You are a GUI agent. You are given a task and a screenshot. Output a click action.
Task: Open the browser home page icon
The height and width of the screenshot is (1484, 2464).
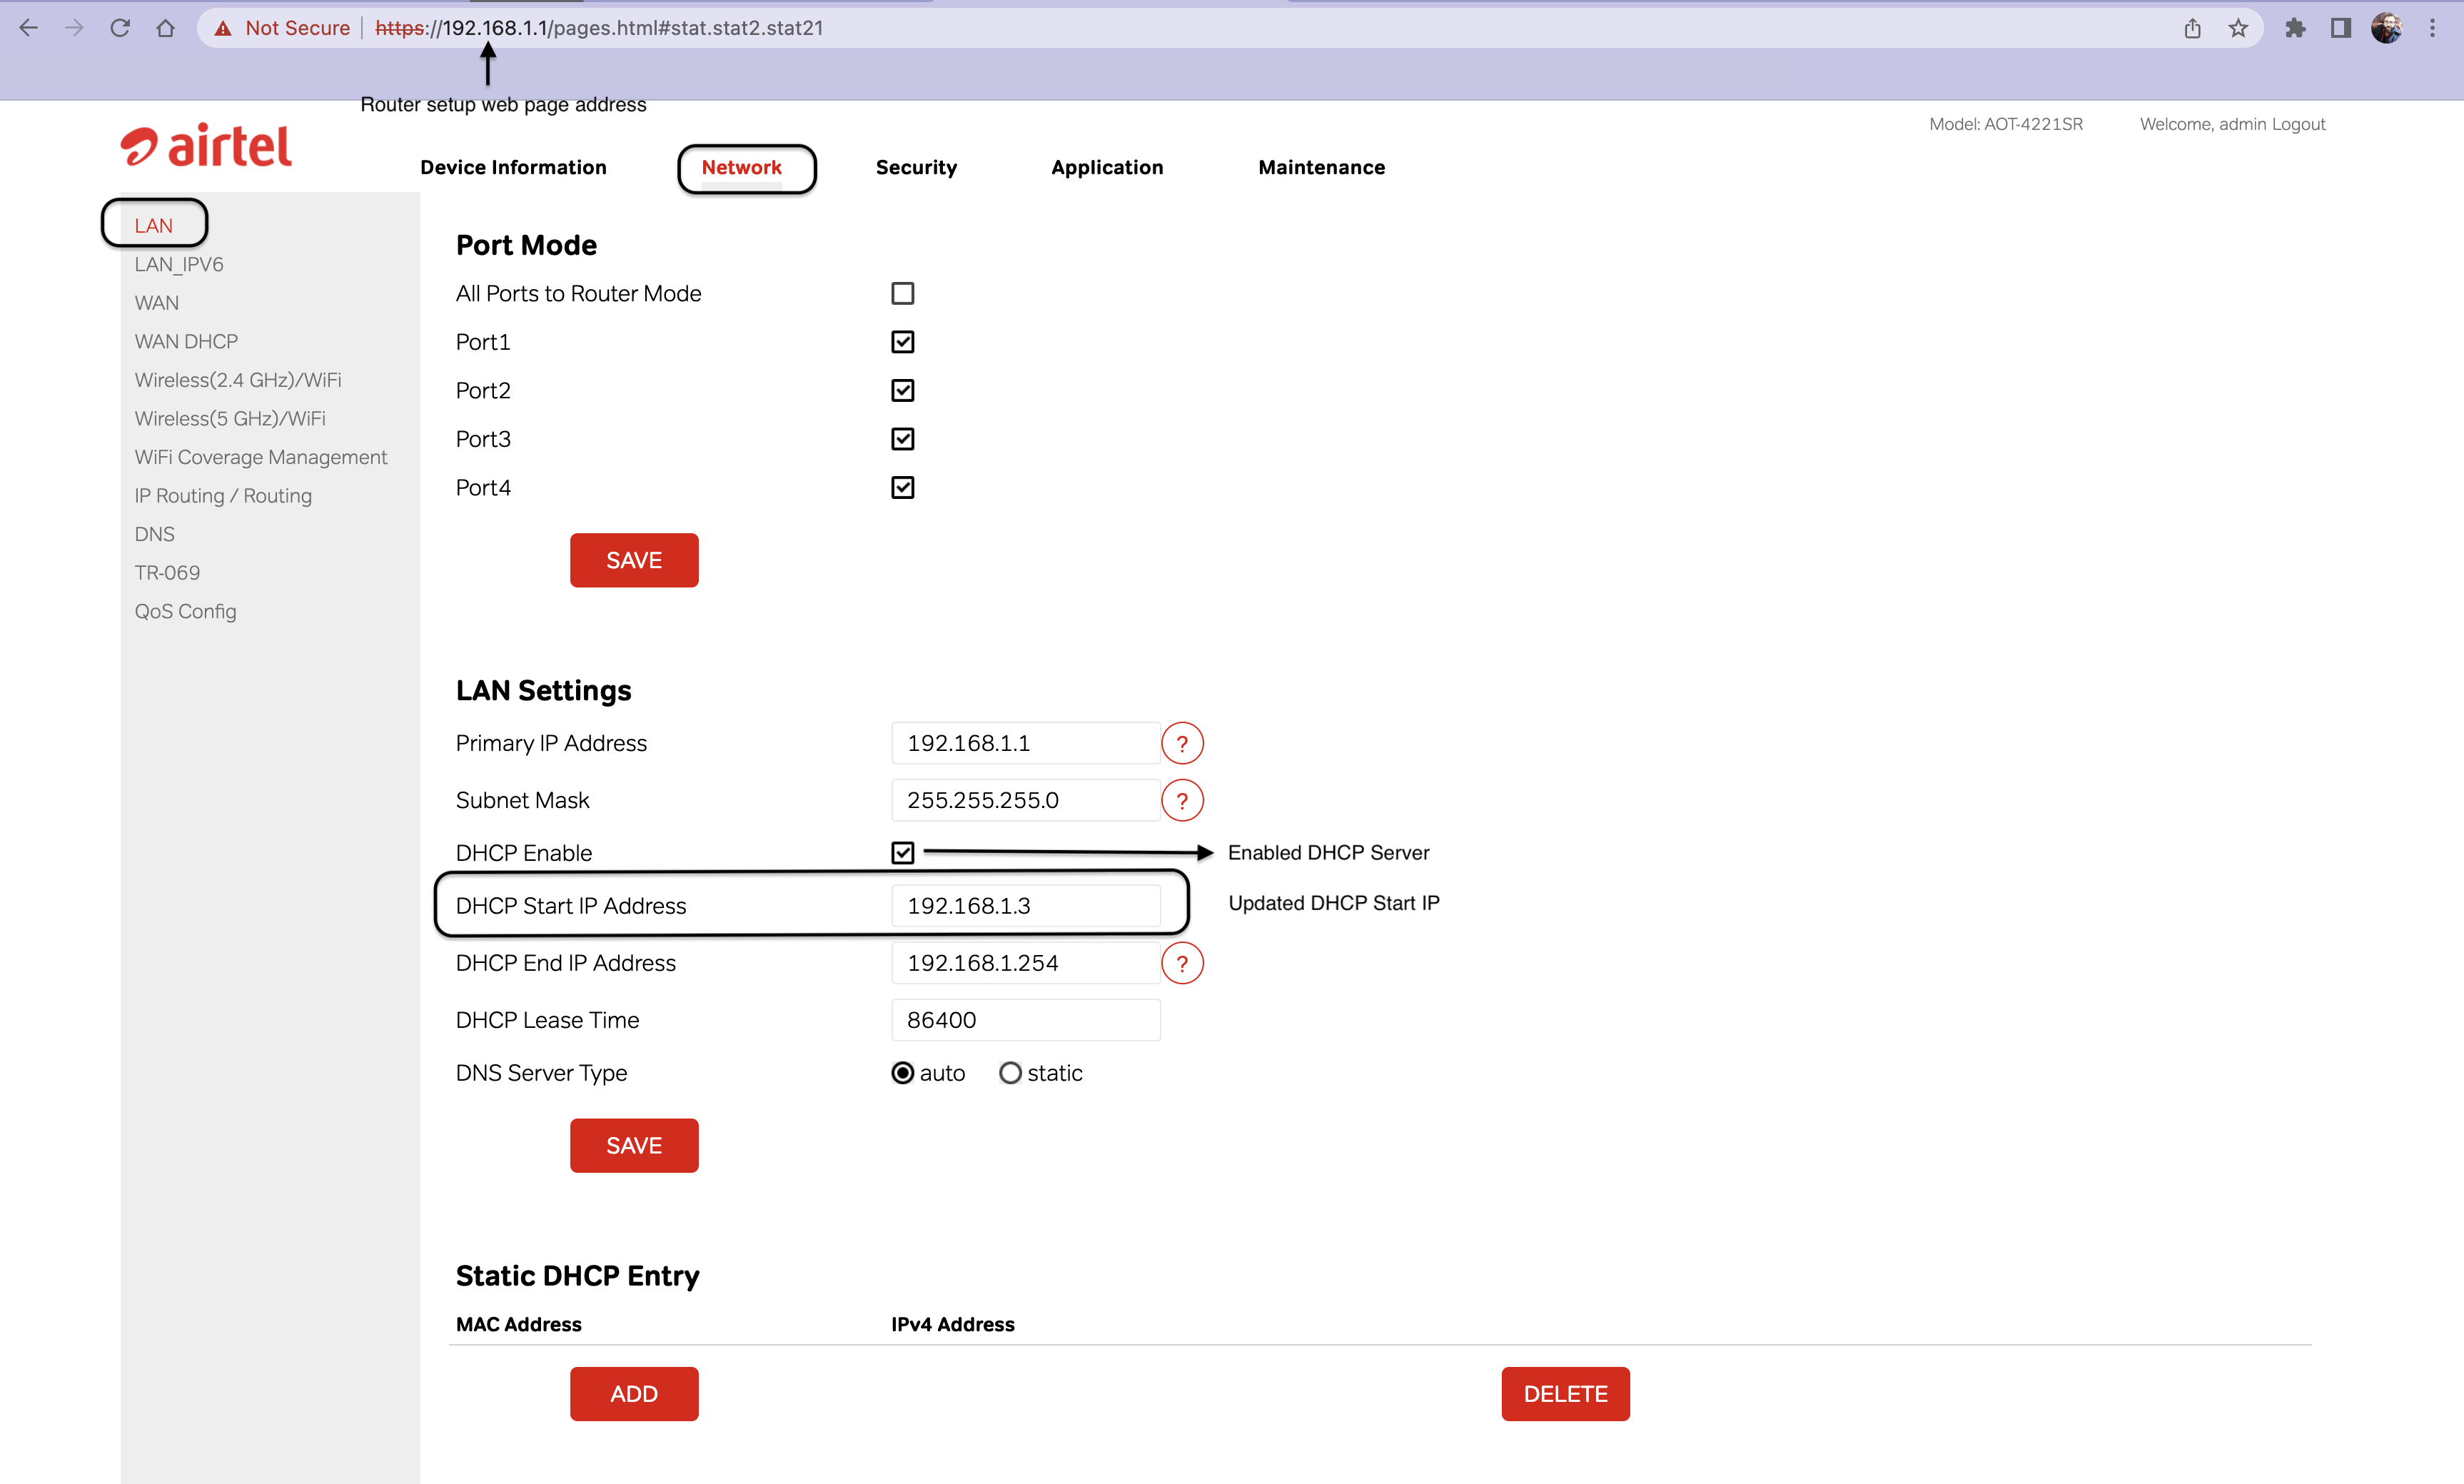pos(166,28)
